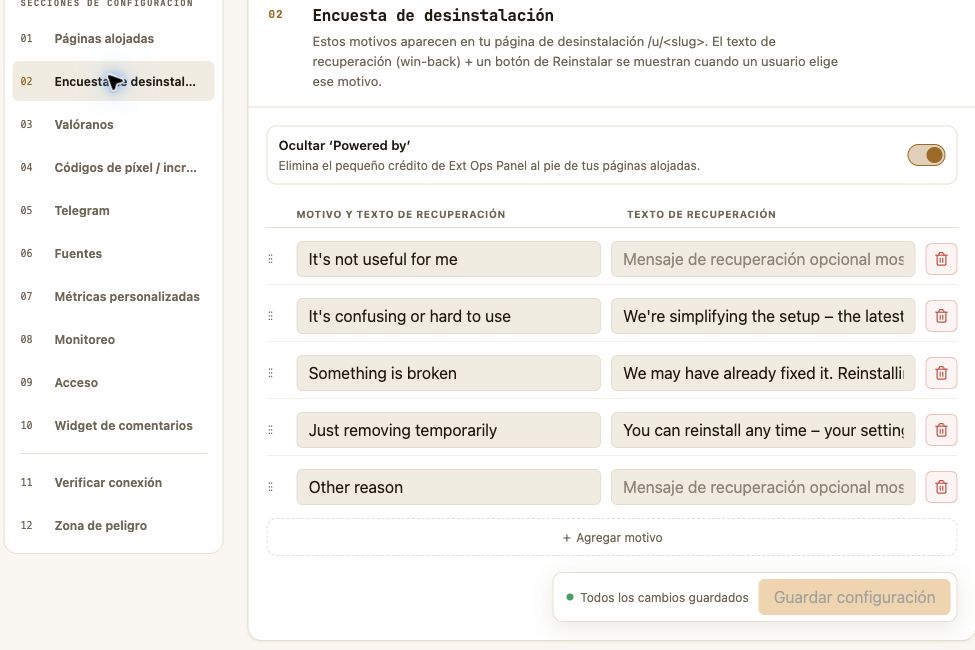Click "MOTIVO Y TEXTO DE RECUPERACIÓN" column header
The width and height of the screenshot is (975, 650).
tap(400, 214)
